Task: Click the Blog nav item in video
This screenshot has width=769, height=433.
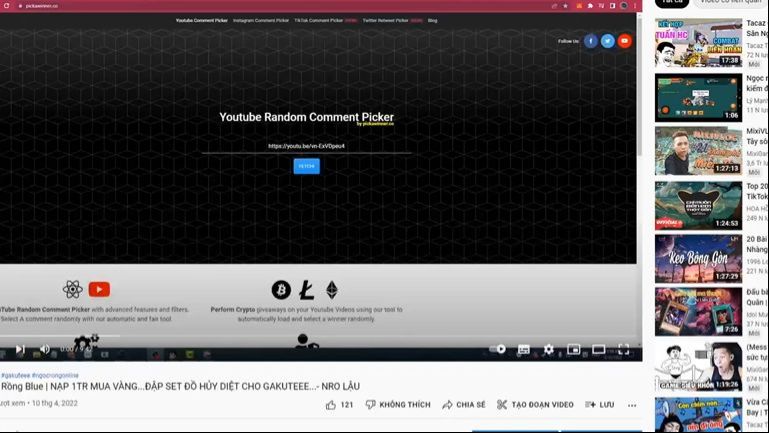Action: [433, 21]
